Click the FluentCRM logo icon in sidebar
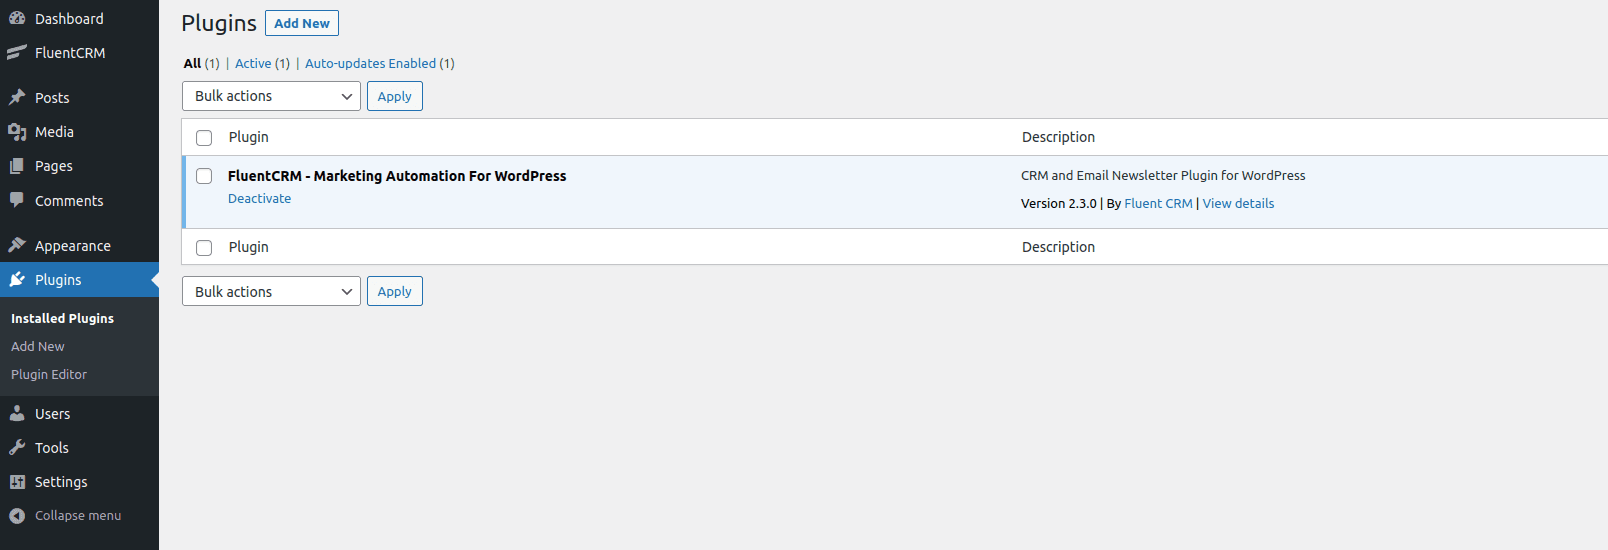Image resolution: width=1608 pixels, height=550 pixels. pyautogui.click(x=17, y=52)
